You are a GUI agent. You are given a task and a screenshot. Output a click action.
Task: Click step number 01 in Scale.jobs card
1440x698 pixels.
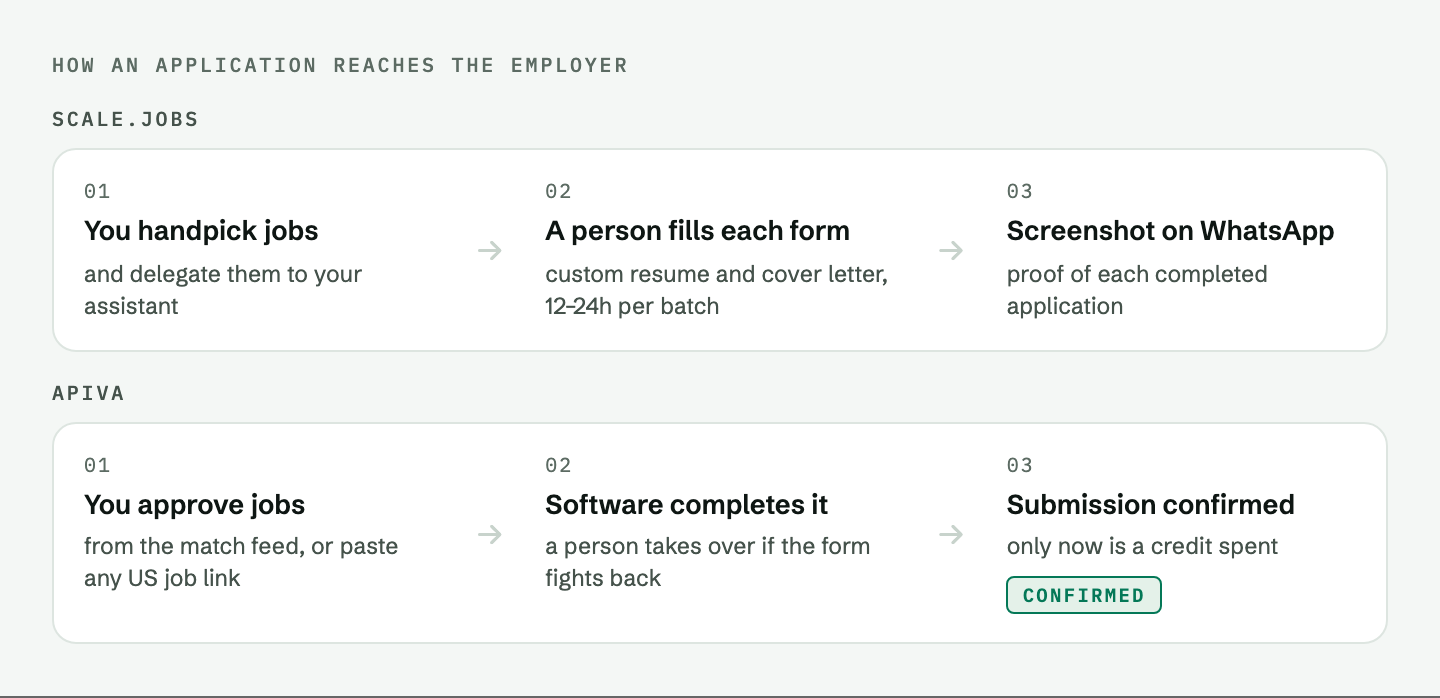pos(97,192)
